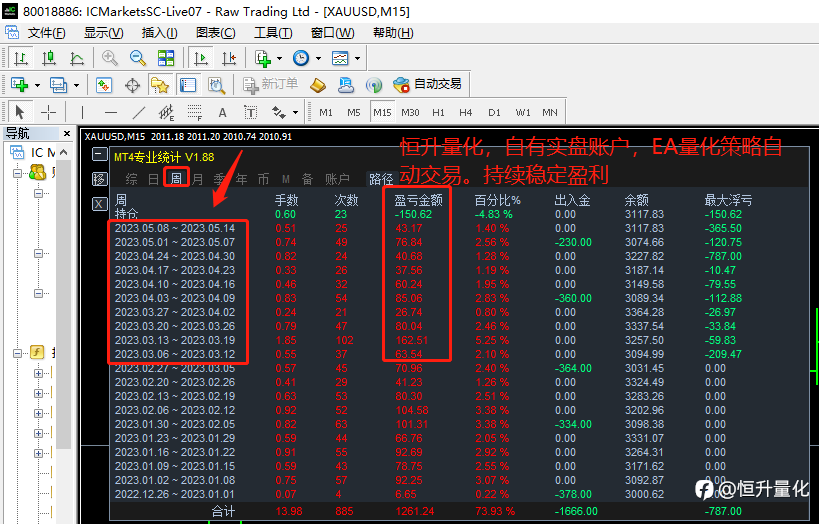Switch timeframe to M1
Viewport: 819px width, 524px height.
[326, 112]
